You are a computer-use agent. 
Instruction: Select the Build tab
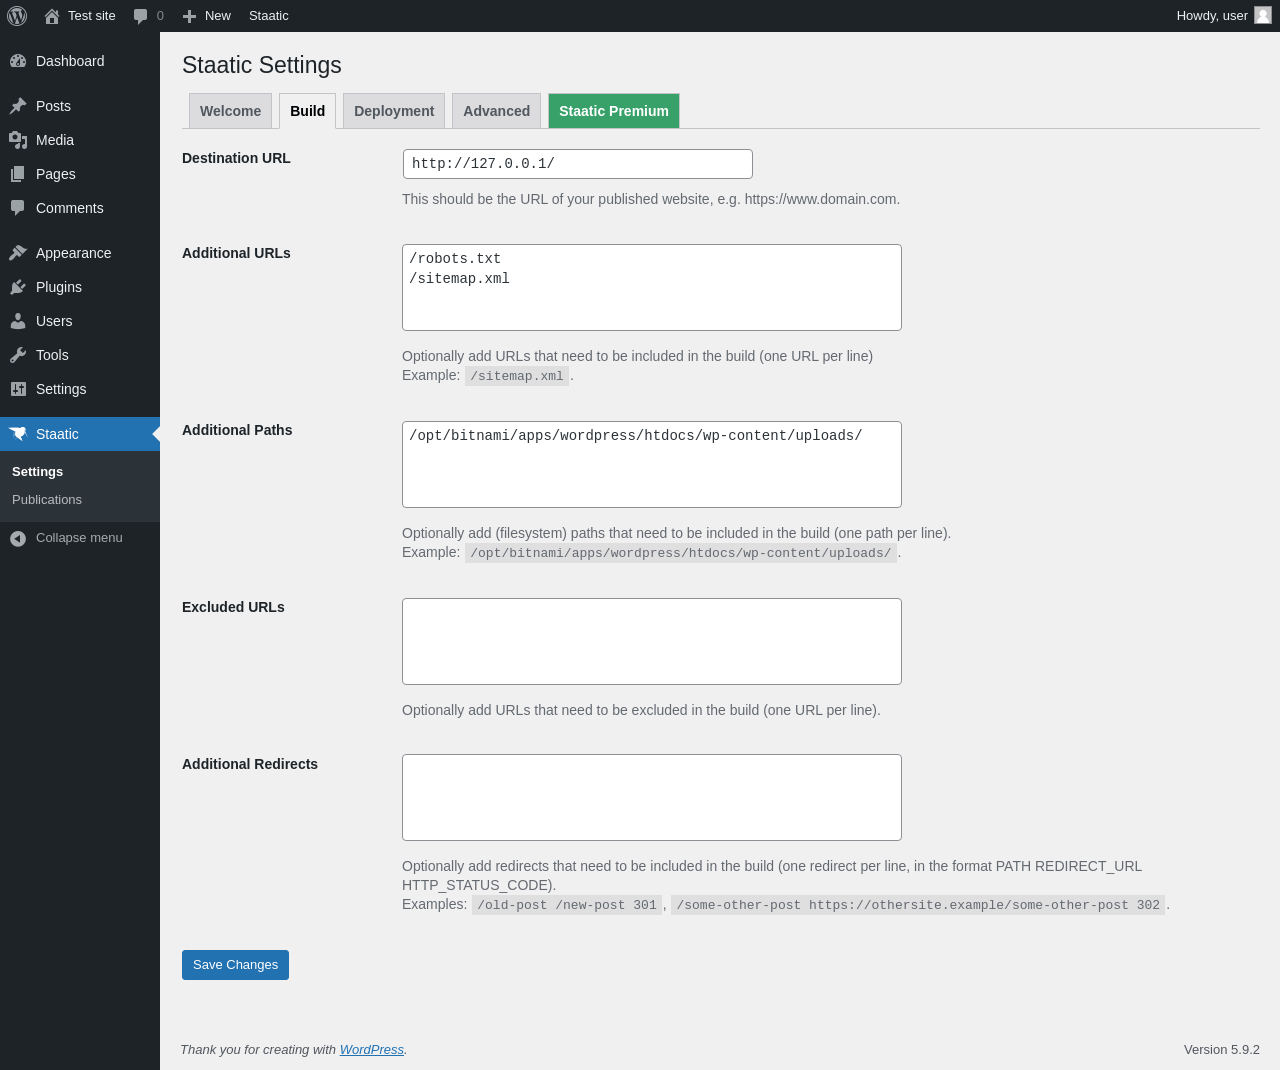(307, 111)
